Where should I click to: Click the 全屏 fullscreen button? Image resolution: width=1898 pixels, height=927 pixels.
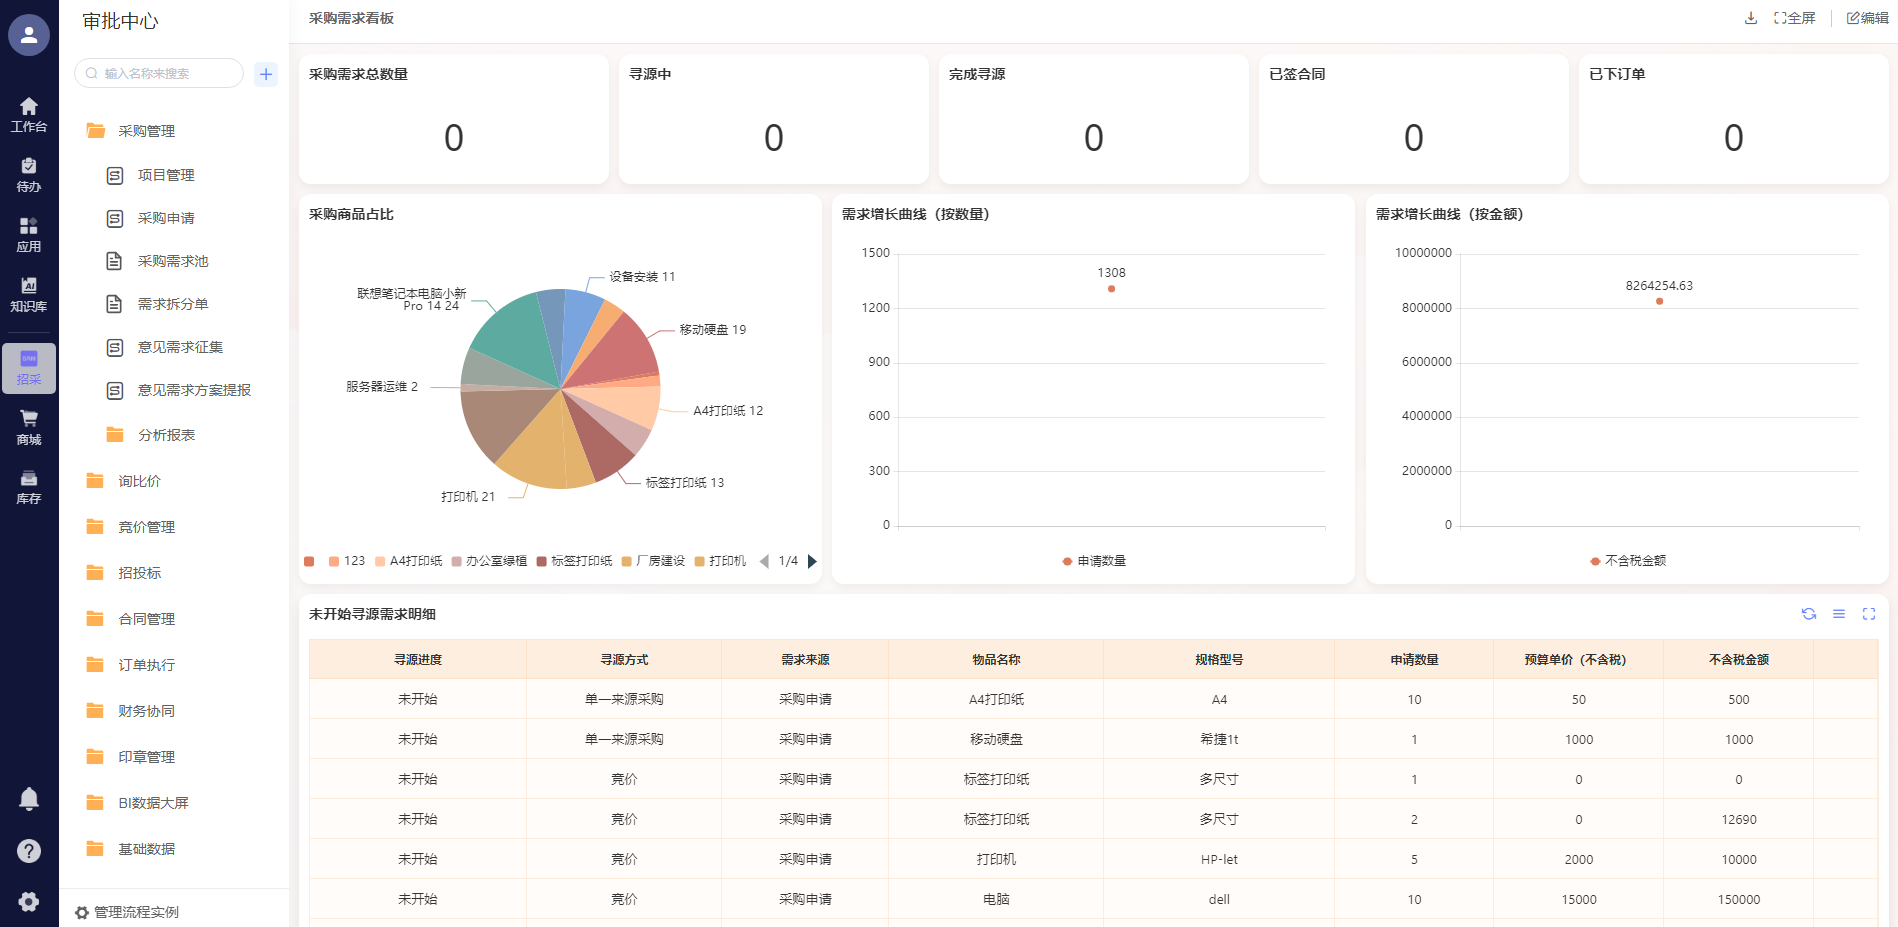[1795, 18]
